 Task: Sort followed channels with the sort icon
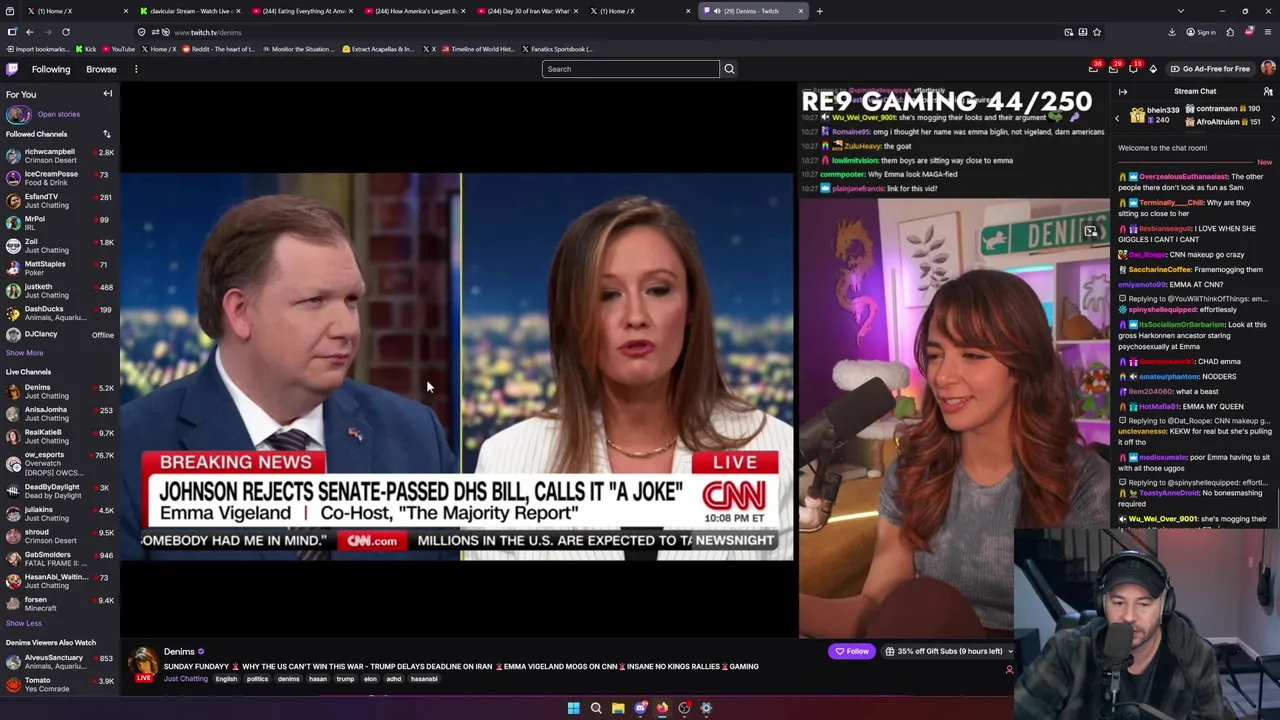[107, 134]
